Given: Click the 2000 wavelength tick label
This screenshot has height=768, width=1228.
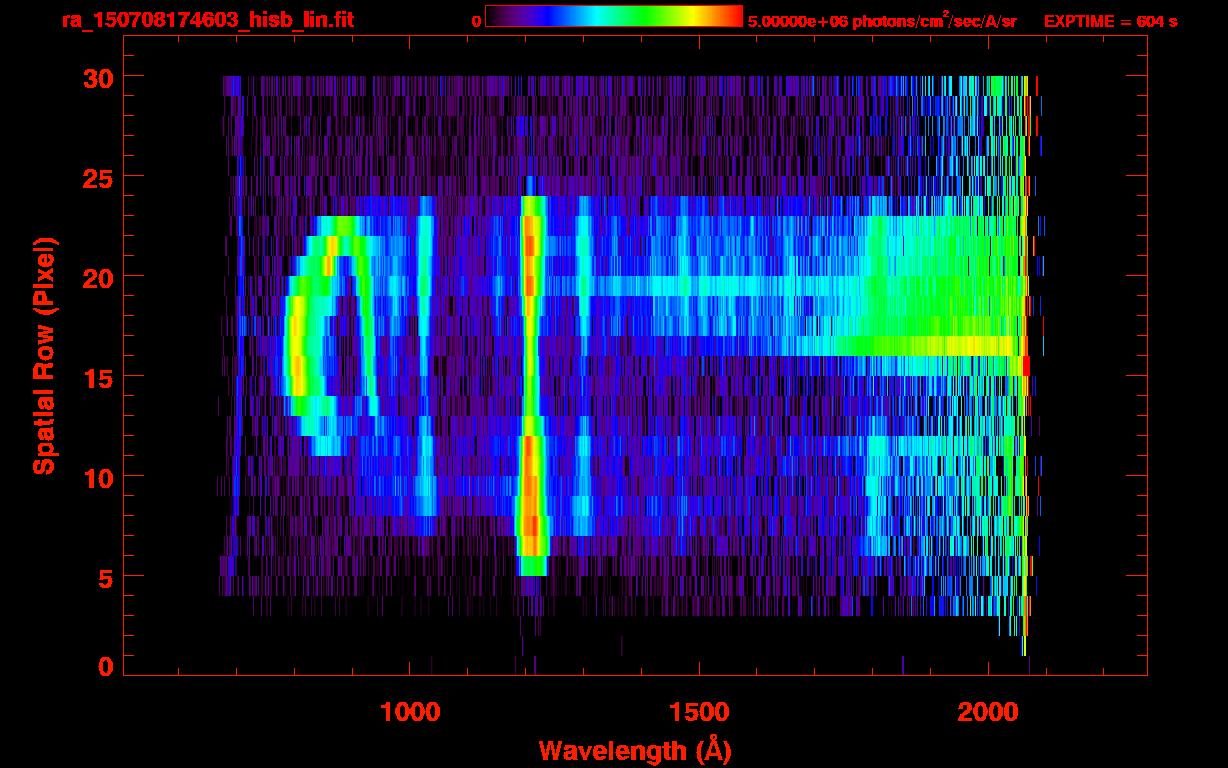Looking at the screenshot, I should [x=987, y=712].
